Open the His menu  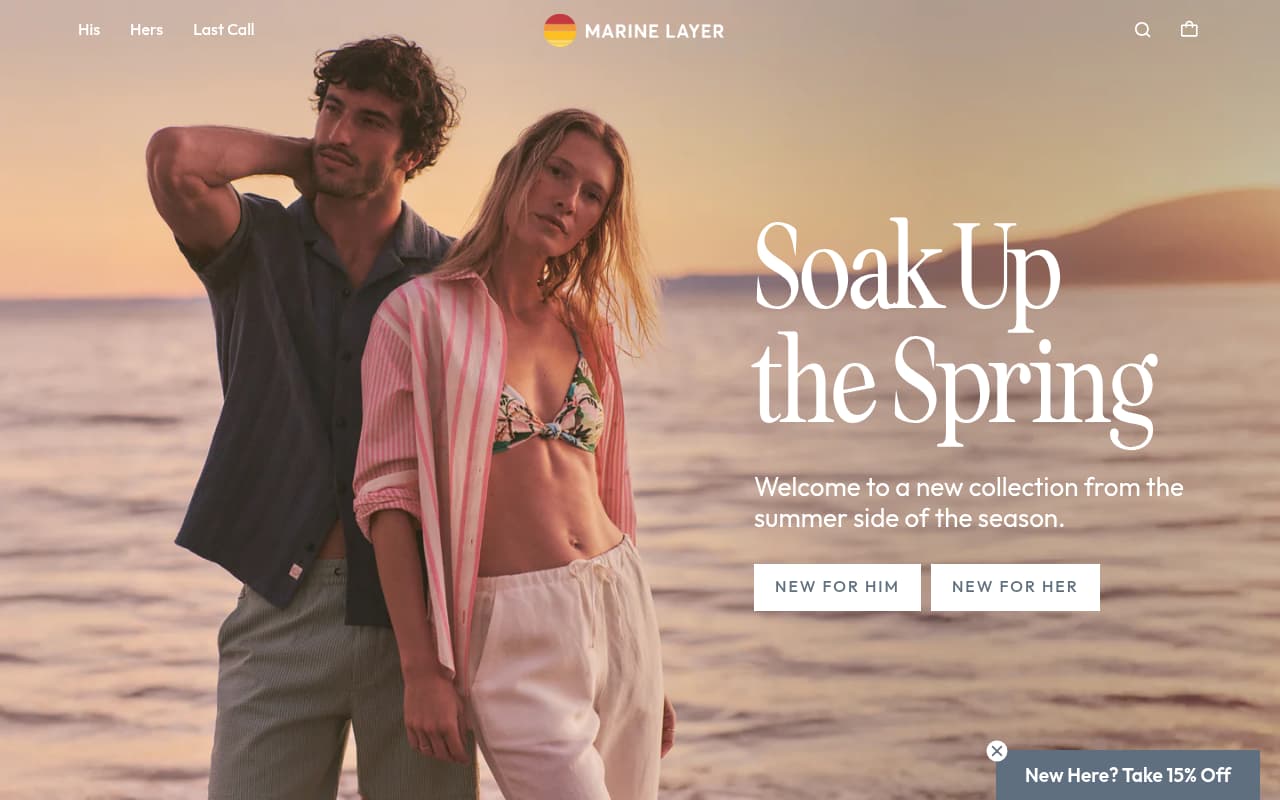(x=89, y=30)
